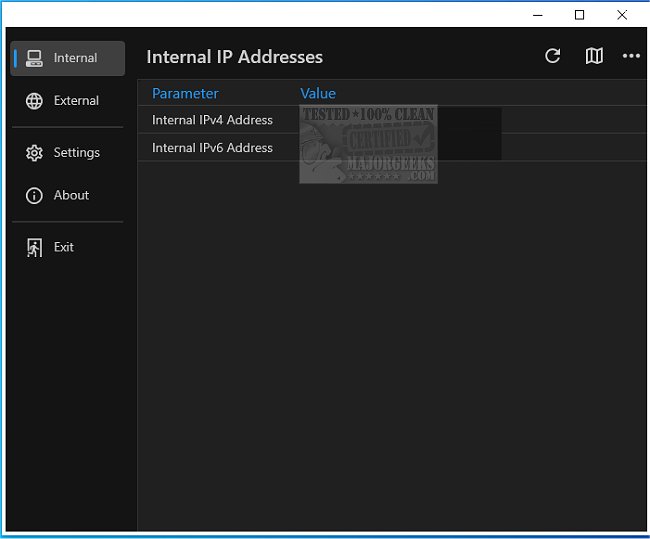Select the Settings text label in sidebar
Viewport: 650px width, 539px height.
pos(77,153)
